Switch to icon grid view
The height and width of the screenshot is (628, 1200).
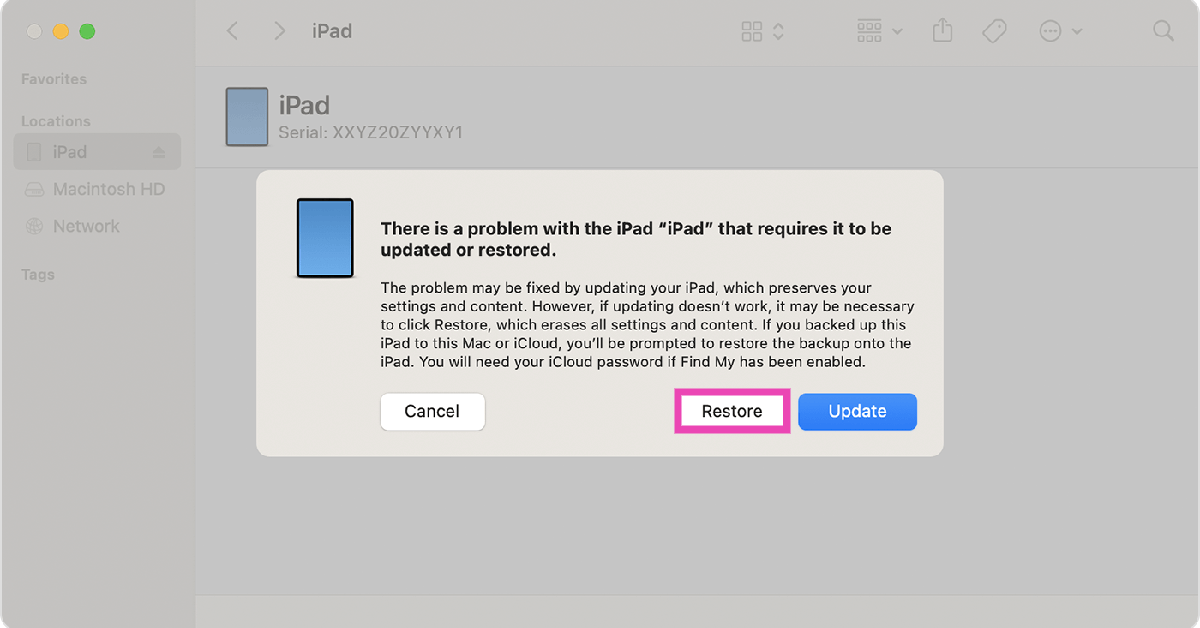point(752,31)
